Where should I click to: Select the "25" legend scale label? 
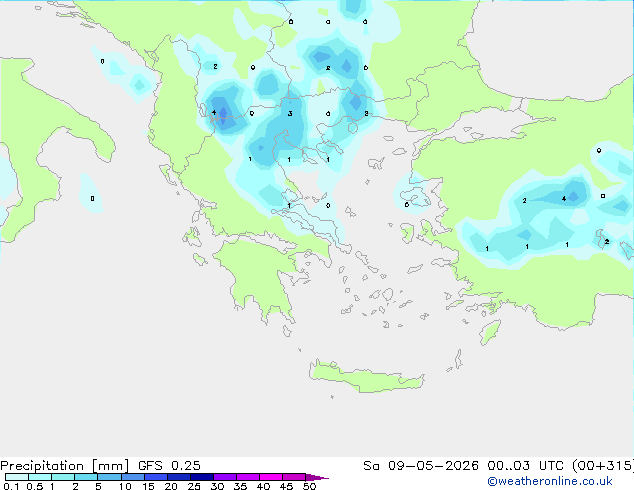coord(194,486)
